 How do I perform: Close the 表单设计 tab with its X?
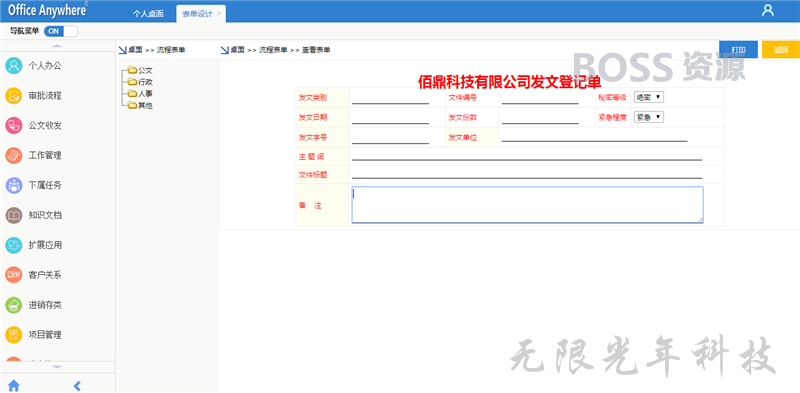pyautogui.click(x=219, y=14)
